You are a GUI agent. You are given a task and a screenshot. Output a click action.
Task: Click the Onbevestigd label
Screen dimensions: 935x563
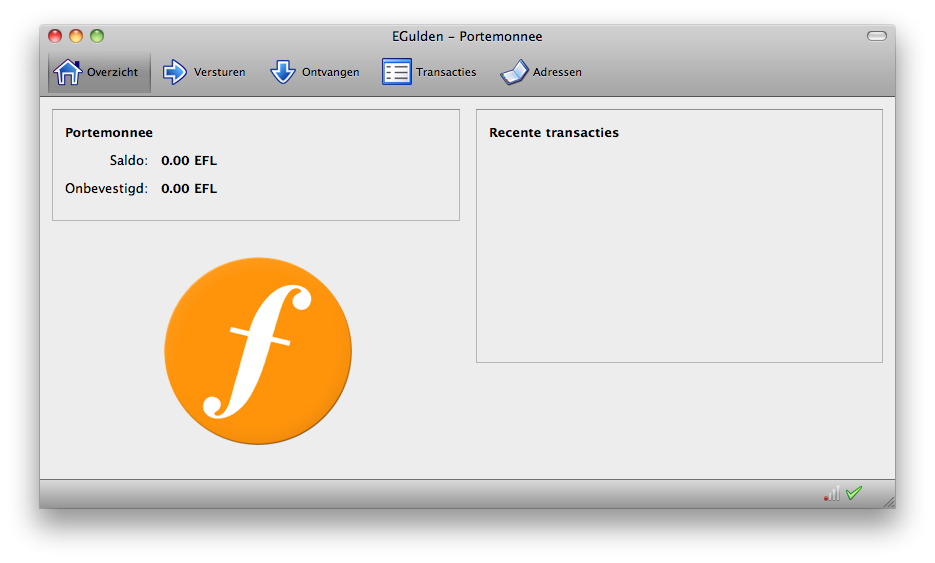click(x=106, y=188)
